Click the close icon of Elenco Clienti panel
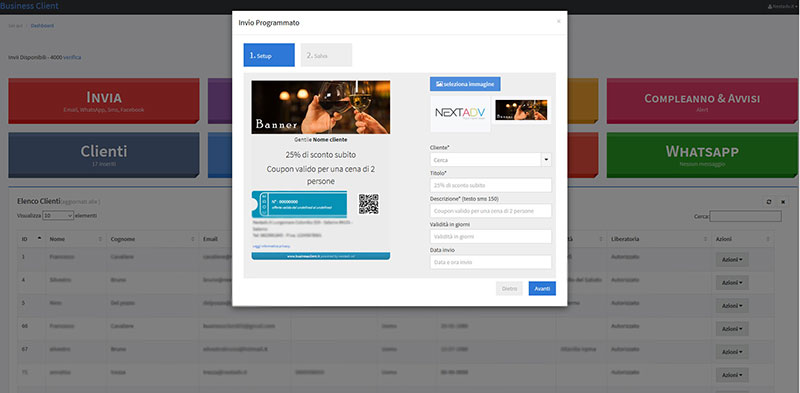 [783, 202]
